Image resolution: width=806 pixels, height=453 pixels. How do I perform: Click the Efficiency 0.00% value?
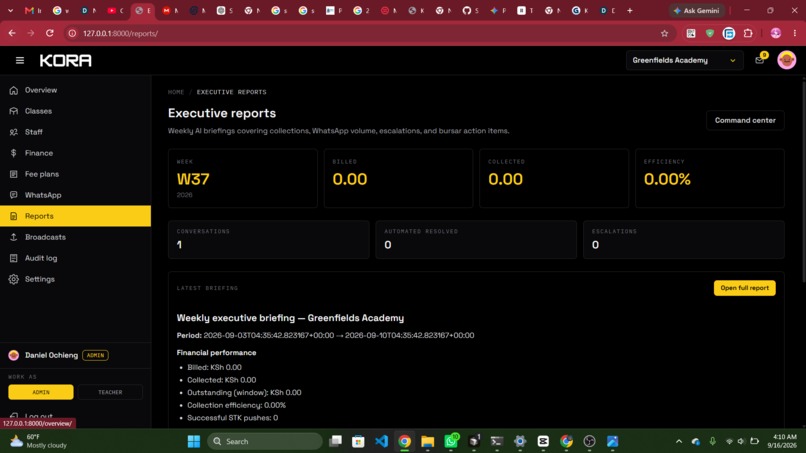point(667,179)
